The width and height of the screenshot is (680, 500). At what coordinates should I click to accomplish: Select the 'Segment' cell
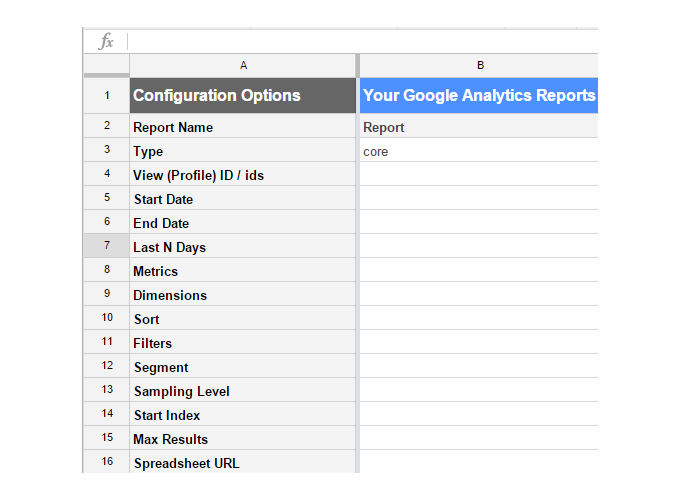243,366
